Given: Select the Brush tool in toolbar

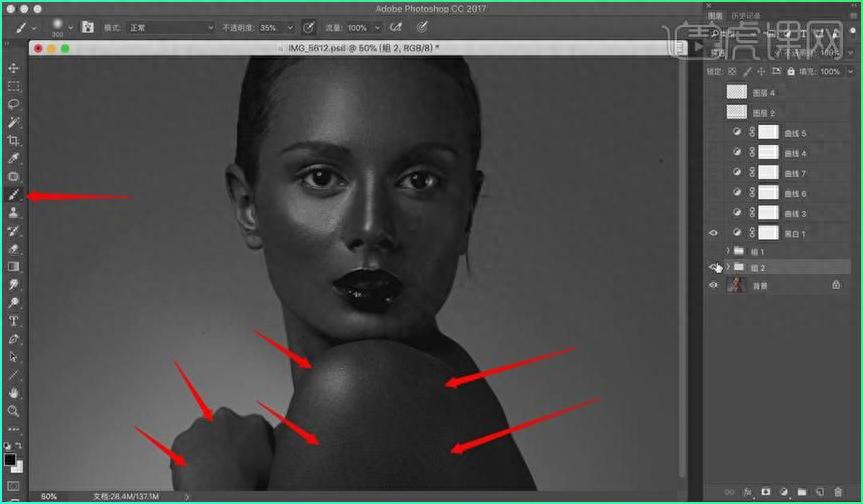Looking at the screenshot, I should pyautogui.click(x=14, y=195).
